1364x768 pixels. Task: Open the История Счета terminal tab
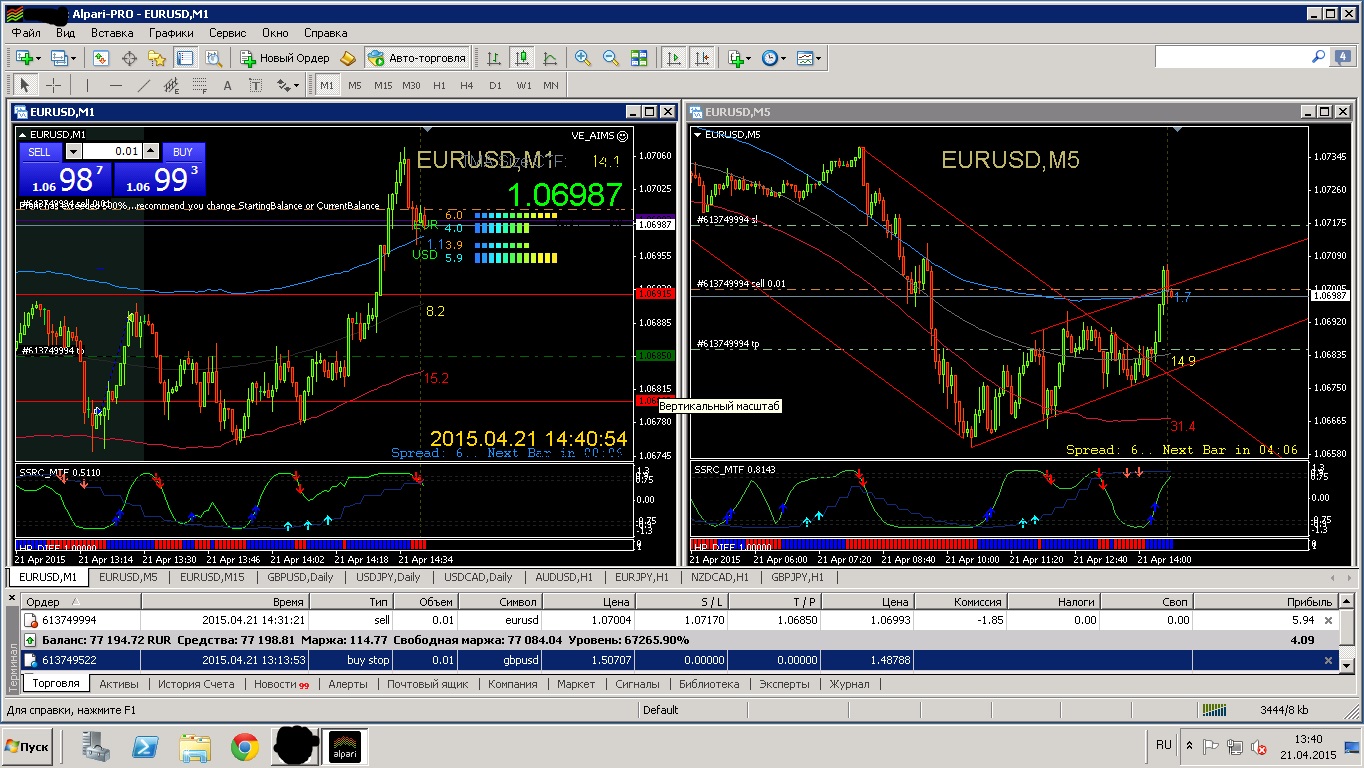(196, 684)
